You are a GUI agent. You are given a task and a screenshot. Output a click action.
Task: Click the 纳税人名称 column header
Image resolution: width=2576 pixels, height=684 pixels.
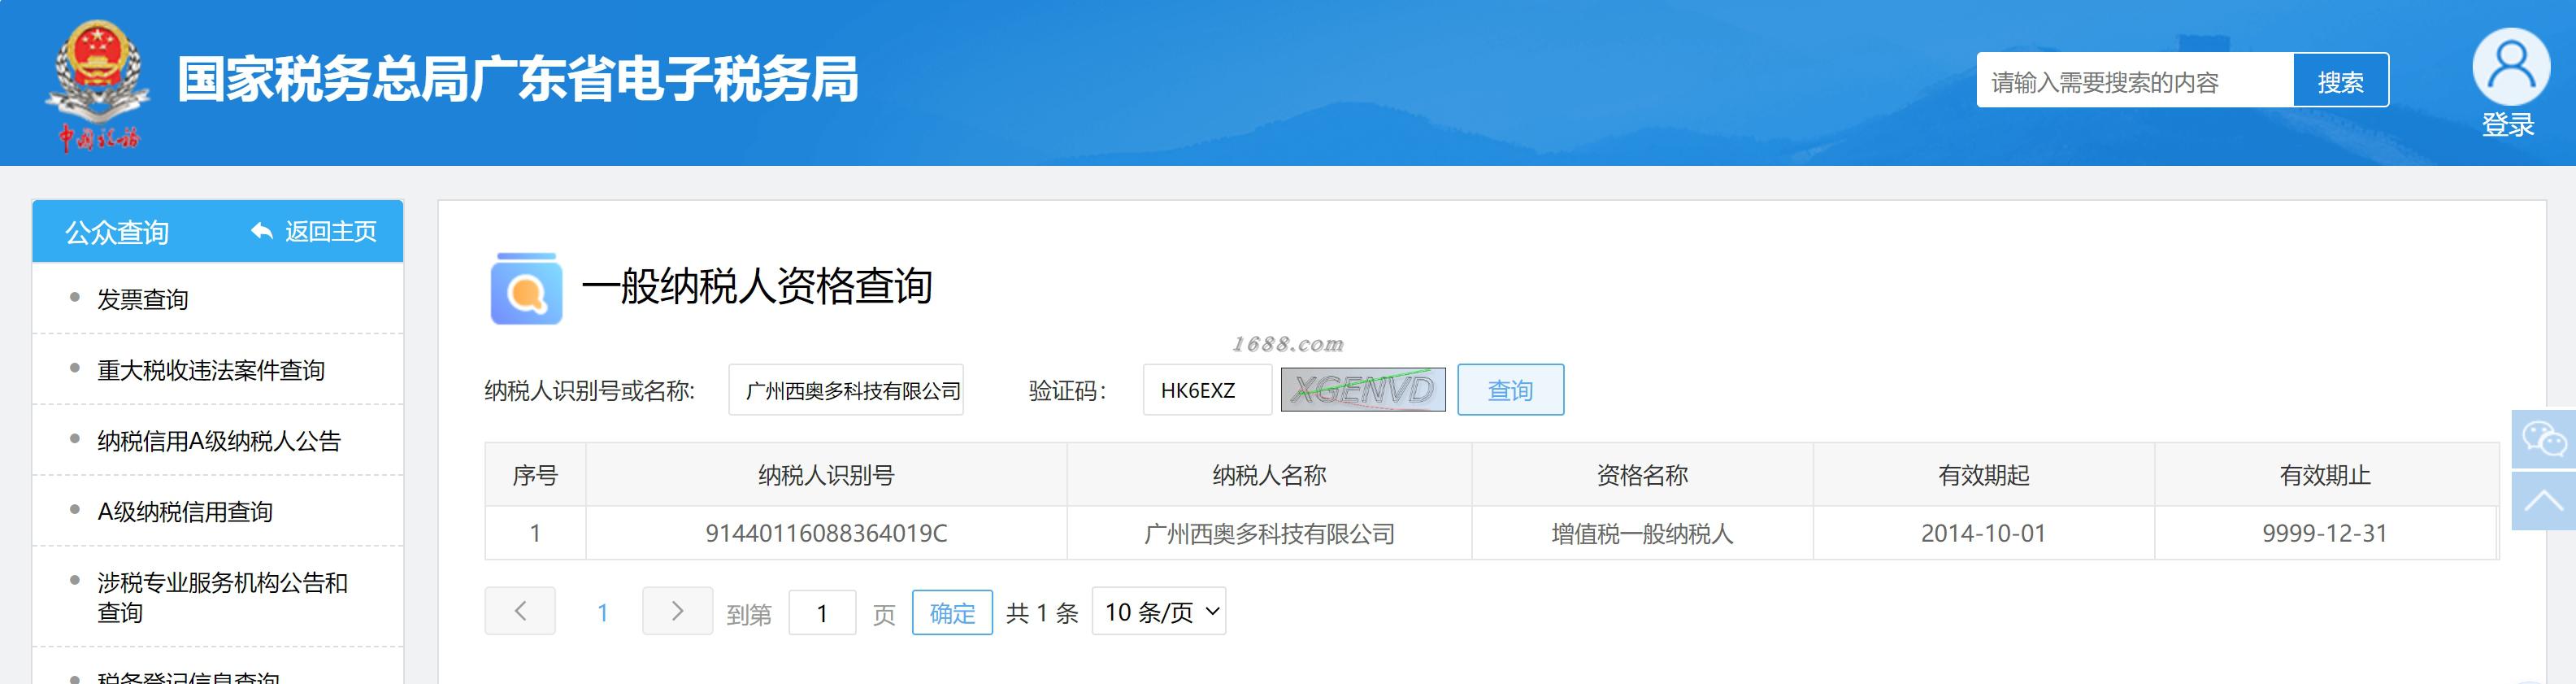(x=1269, y=475)
